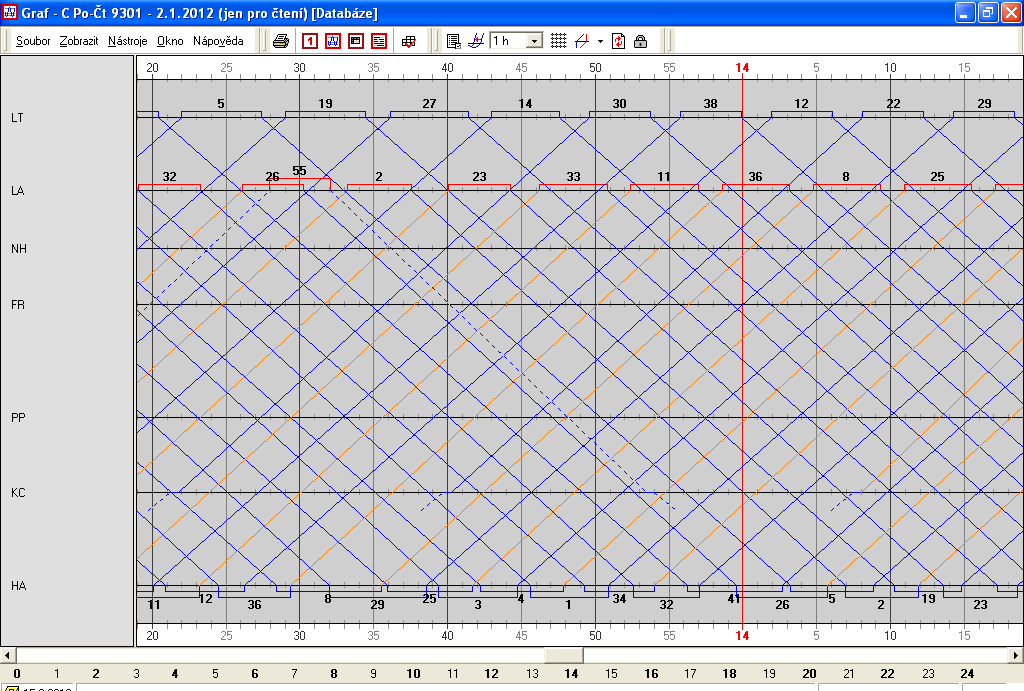This screenshot has width=1024, height=691.
Task: Click the red-framed number 1 toolbar icon
Action: coord(310,41)
